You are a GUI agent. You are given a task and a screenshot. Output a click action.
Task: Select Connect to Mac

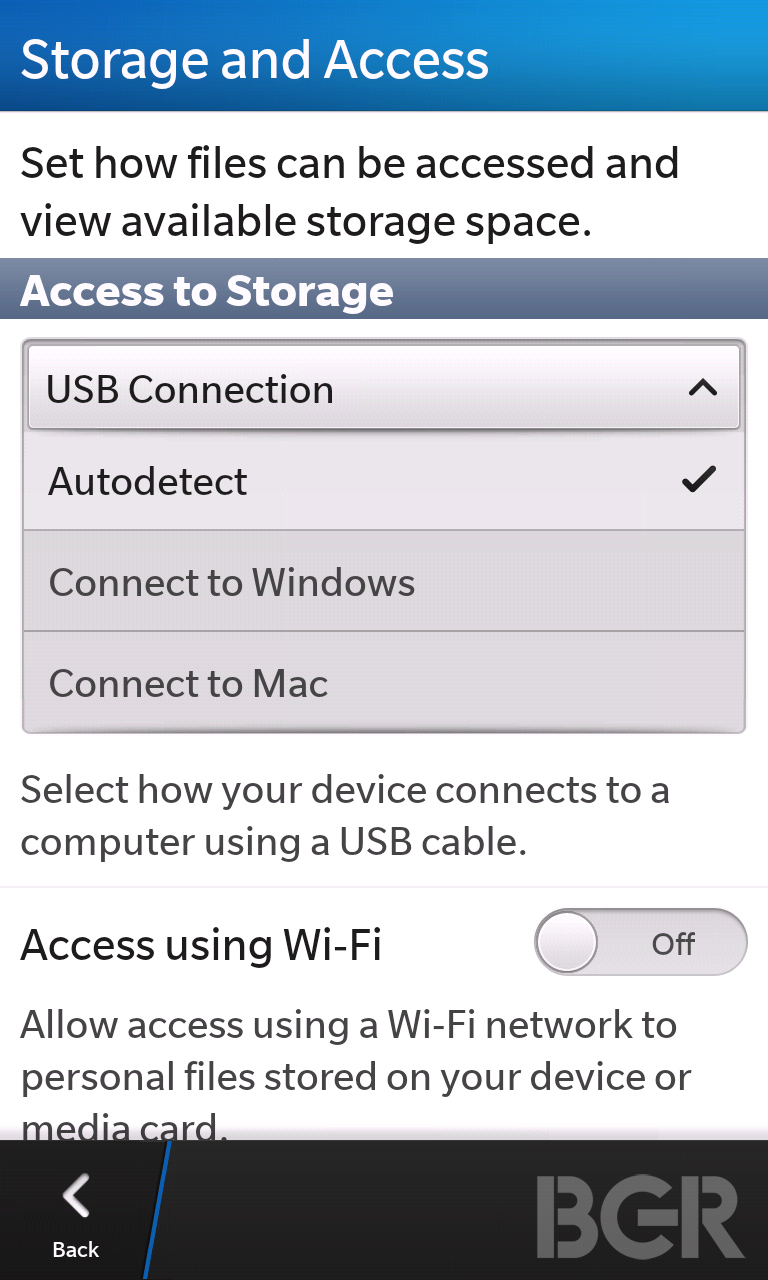point(384,683)
